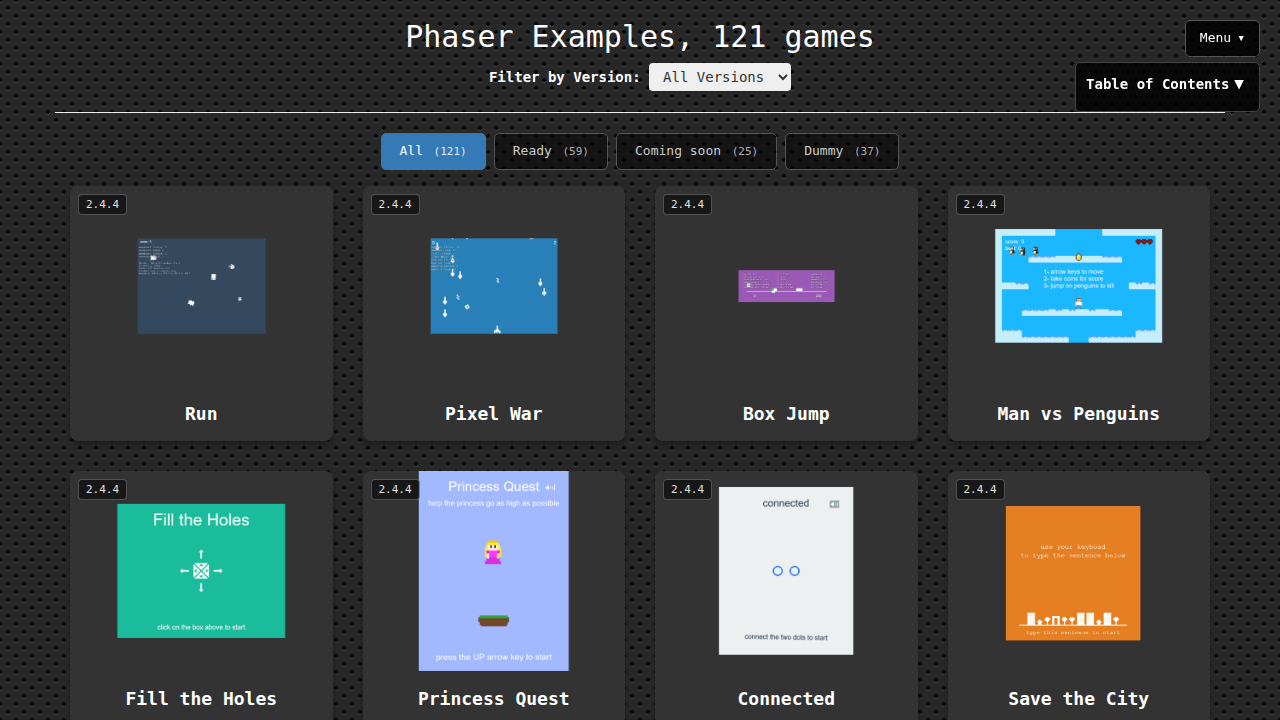Open the Princess Quest game thumbnail
The width and height of the screenshot is (1280, 720).
(x=494, y=571)
